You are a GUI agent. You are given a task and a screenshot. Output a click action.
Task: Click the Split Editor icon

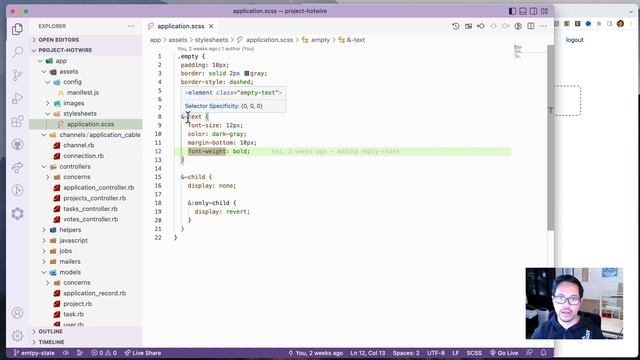point(531,26)
